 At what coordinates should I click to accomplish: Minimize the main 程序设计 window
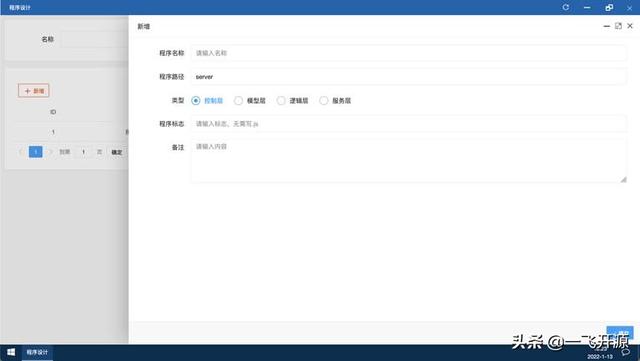pos(587,7)
